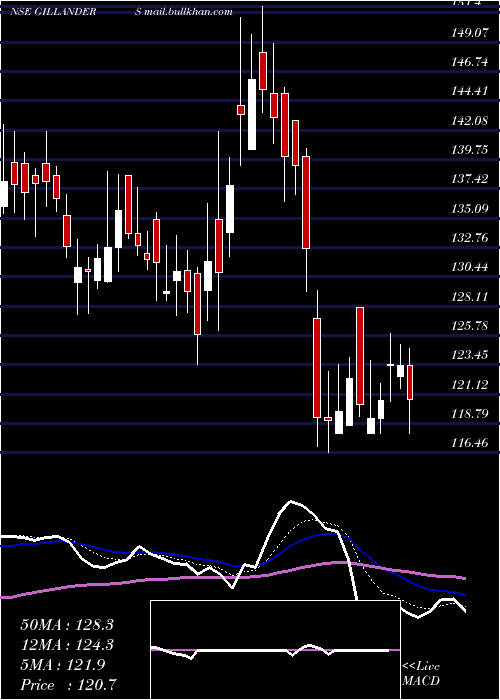Click the 139.75 price axis label
The image size is (500, 700).
pyautogui.click(x=470, y=150)
